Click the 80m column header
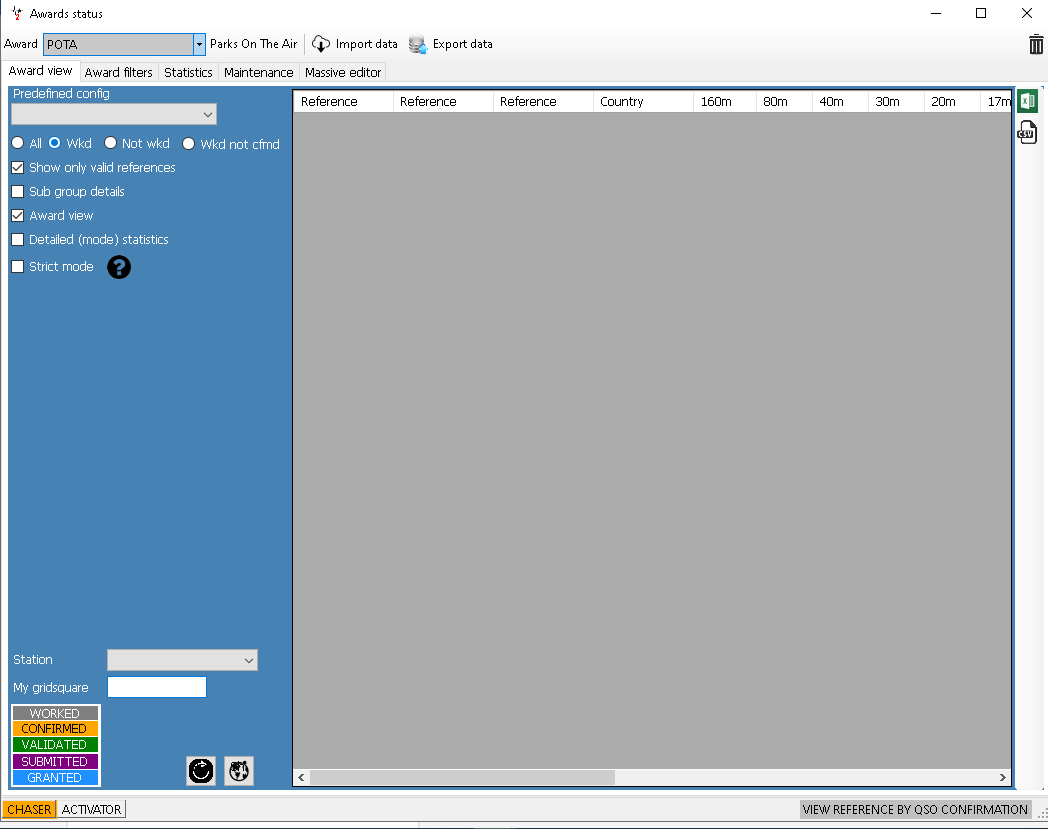The image size is (1048, 829). pyautogui.click(x=783, y=102)
